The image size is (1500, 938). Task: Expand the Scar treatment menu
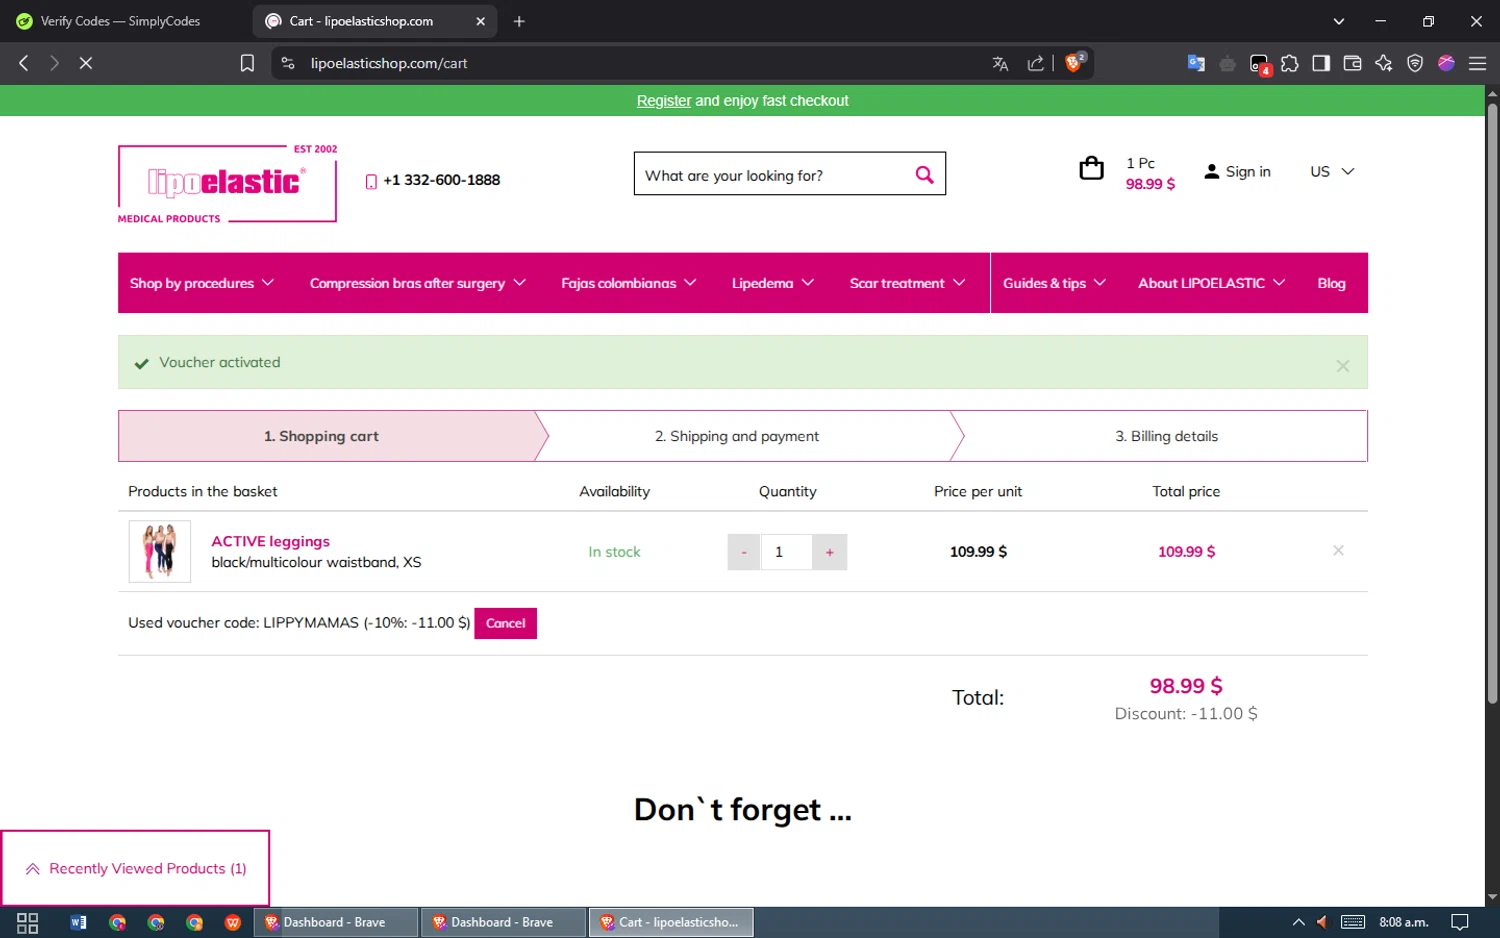pyautogui.click(x=908, y=283)
